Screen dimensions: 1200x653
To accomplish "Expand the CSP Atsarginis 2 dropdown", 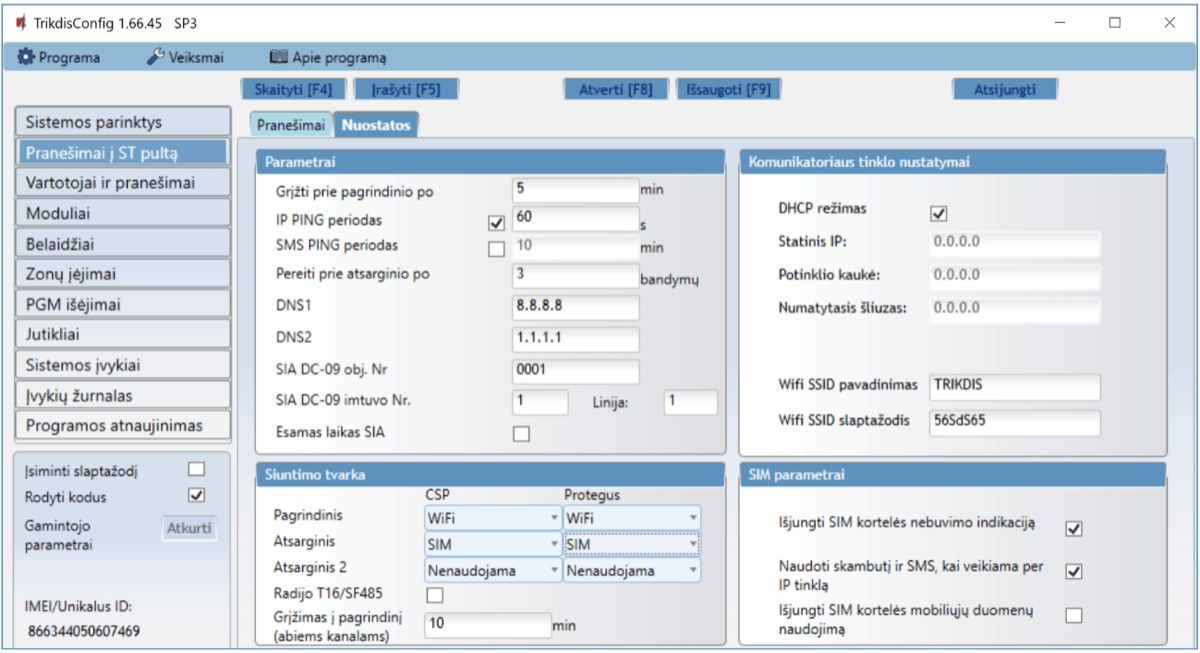I will click(492, 570).
